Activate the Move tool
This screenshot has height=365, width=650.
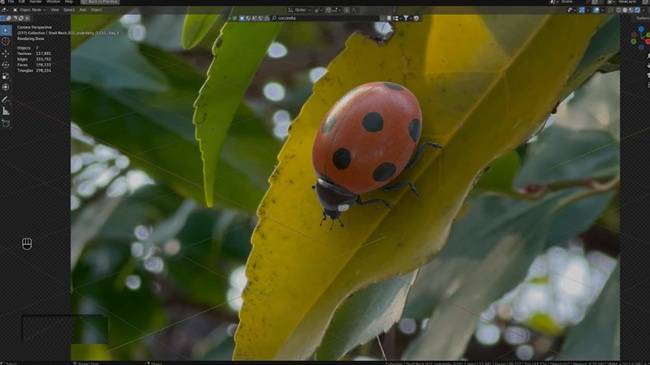point(5,54)
